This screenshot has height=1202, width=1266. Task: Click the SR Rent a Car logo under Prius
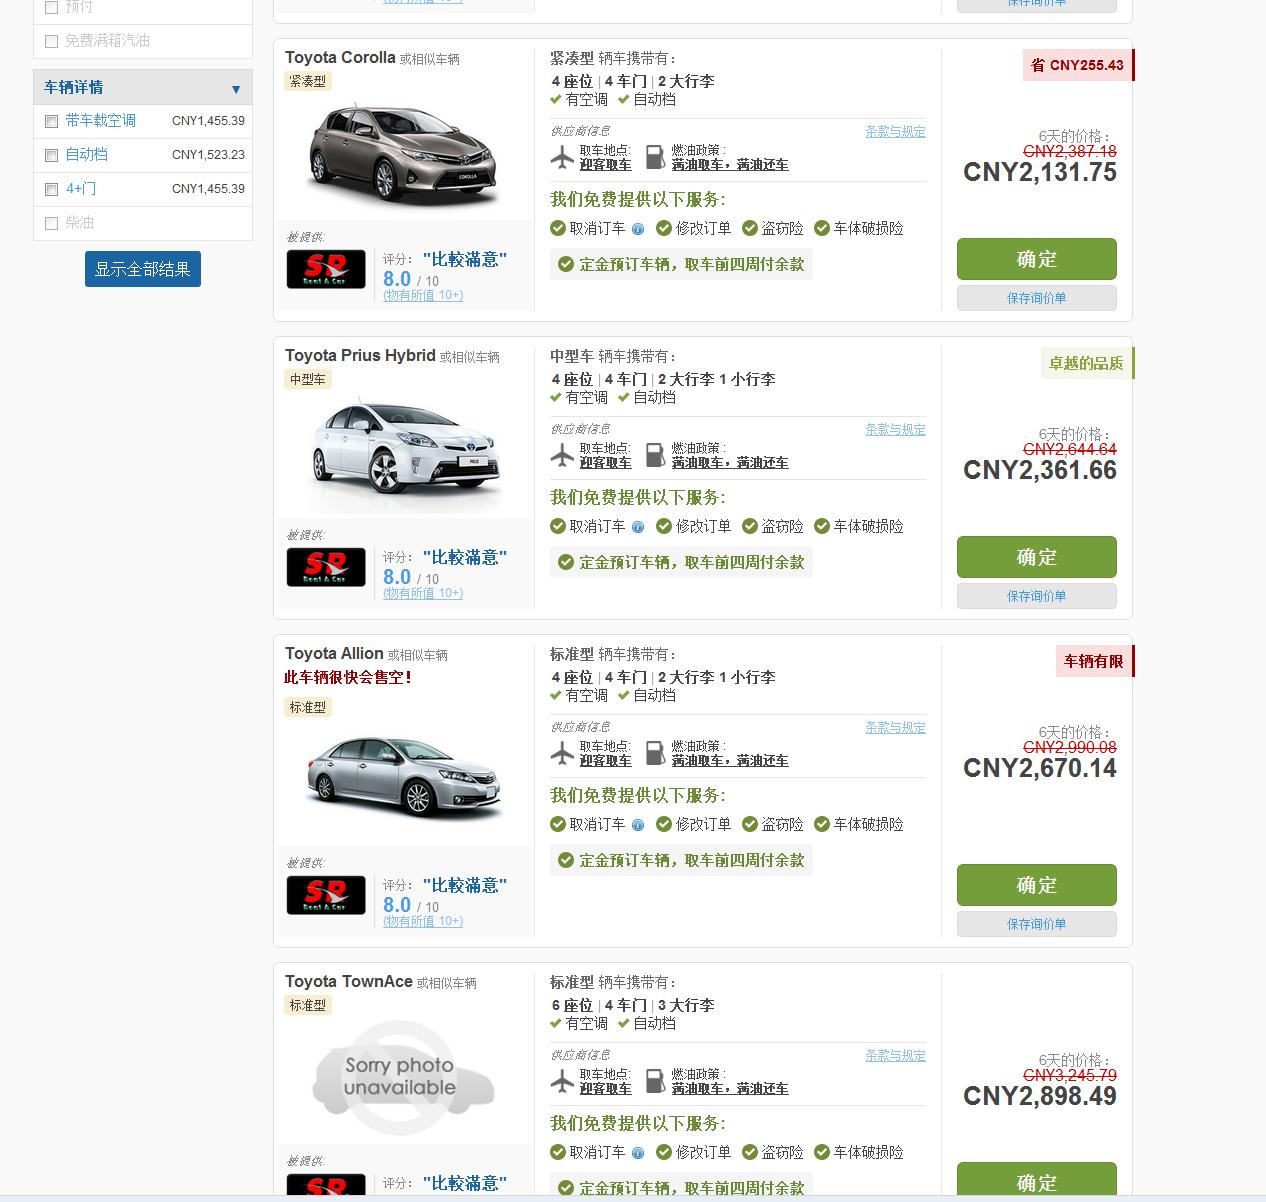tap(326, 567)
